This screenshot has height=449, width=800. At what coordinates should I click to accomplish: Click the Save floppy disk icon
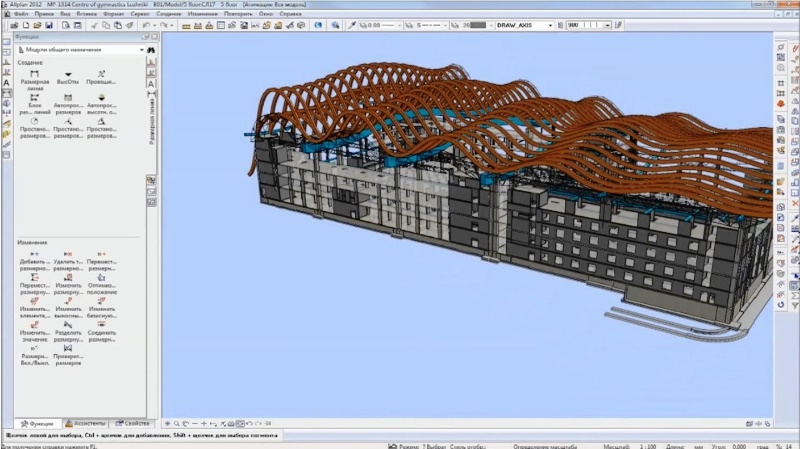[x=49, y=25]
